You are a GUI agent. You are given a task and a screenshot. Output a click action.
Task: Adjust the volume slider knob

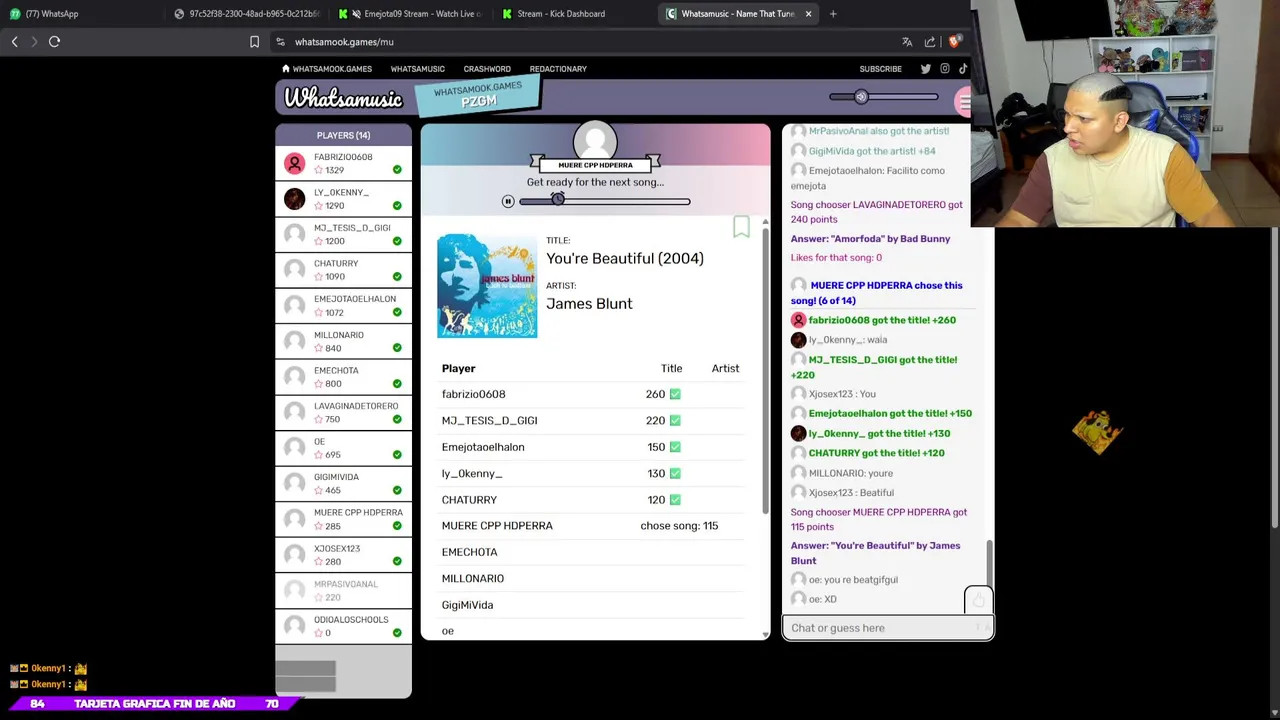coord(861,97)
